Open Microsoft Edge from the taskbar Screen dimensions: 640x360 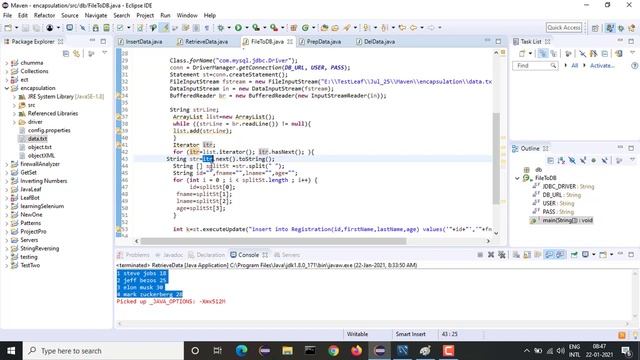pos(241,351)
